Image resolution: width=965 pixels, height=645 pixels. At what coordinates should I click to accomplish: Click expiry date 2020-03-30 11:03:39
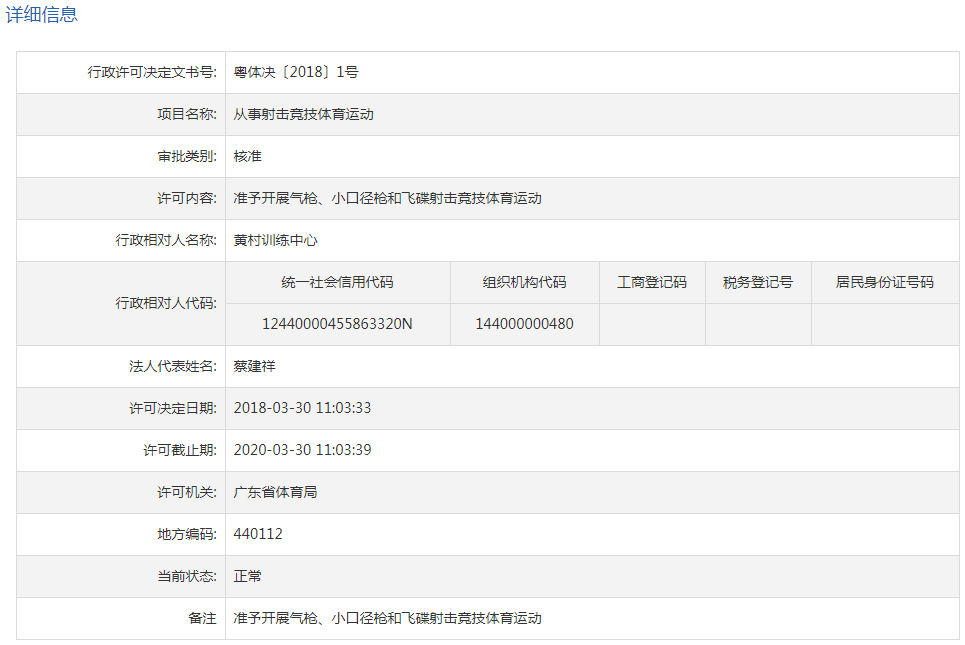tap(302, 450)
